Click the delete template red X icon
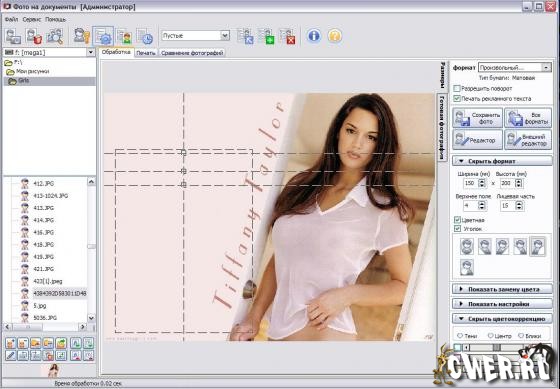Viewport: 560px width, 389px height. click(287, 36)
